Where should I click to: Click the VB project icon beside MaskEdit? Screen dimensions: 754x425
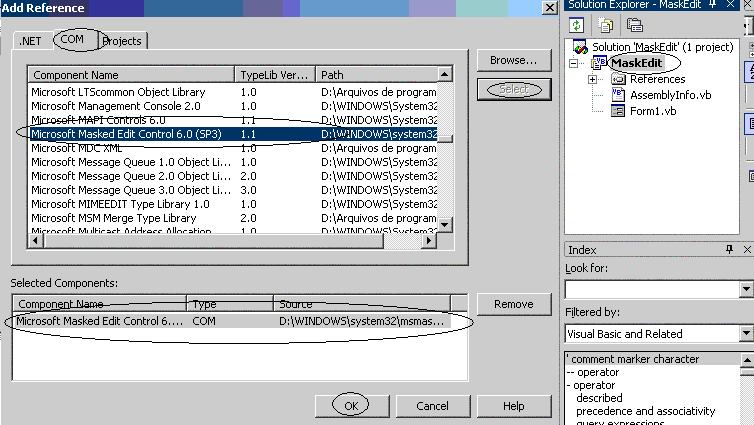click(599, 63)
